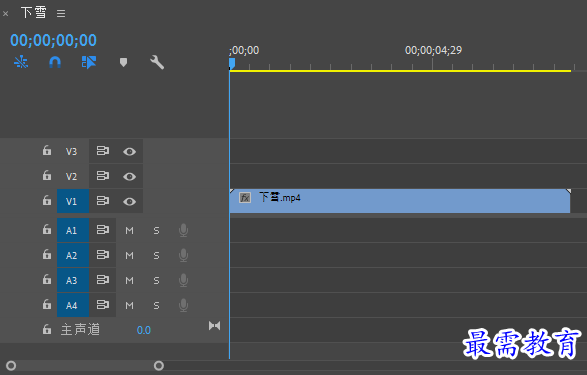Toggle lock on track A4

[x=47, y=304]
